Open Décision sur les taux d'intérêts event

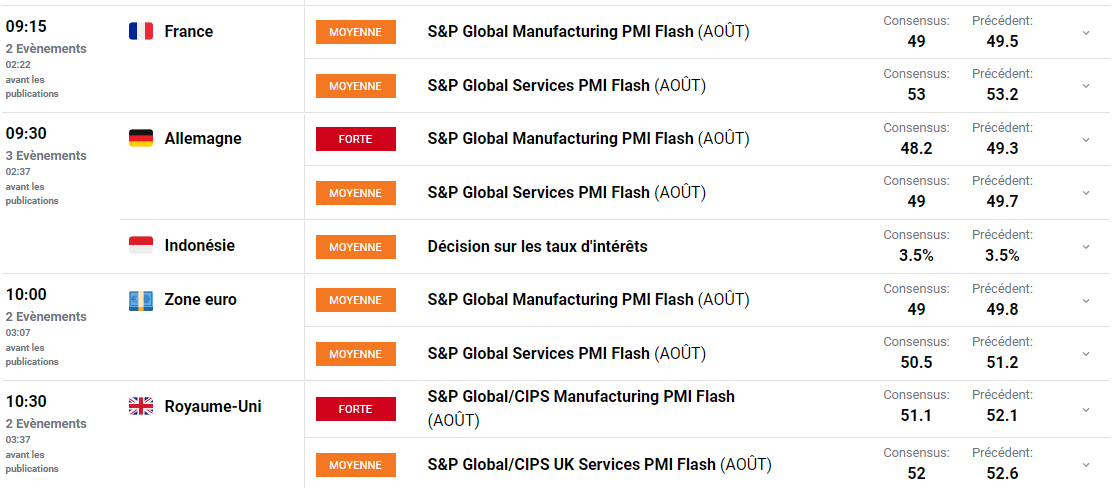click(537, 246)
